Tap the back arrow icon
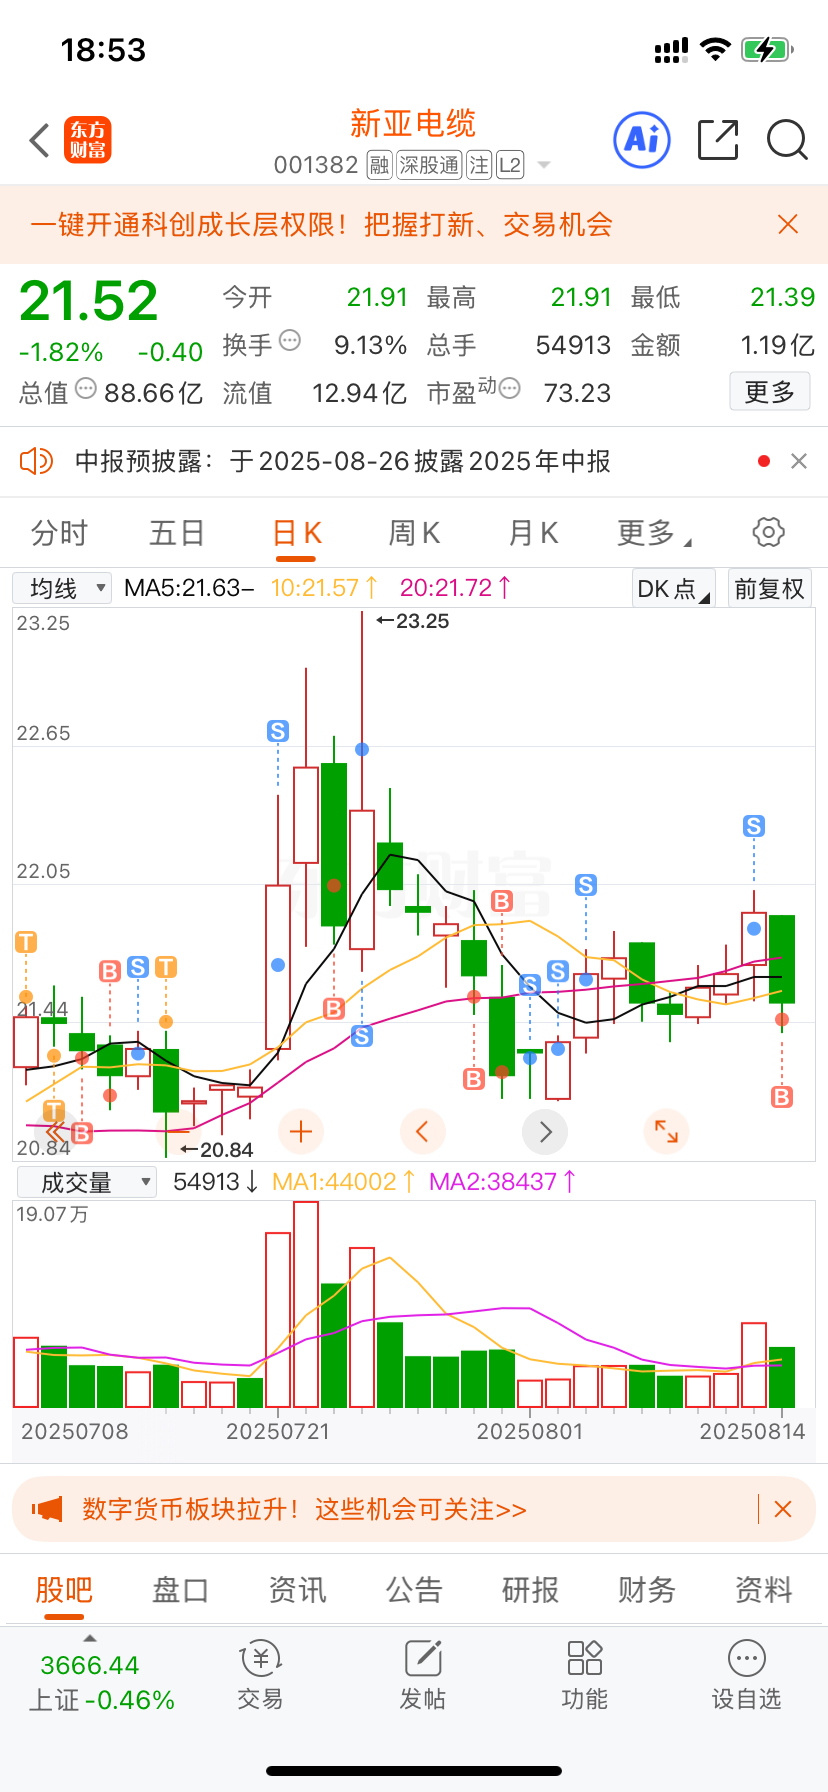This screenshot has width=828, height=1792. coord(40,140)
